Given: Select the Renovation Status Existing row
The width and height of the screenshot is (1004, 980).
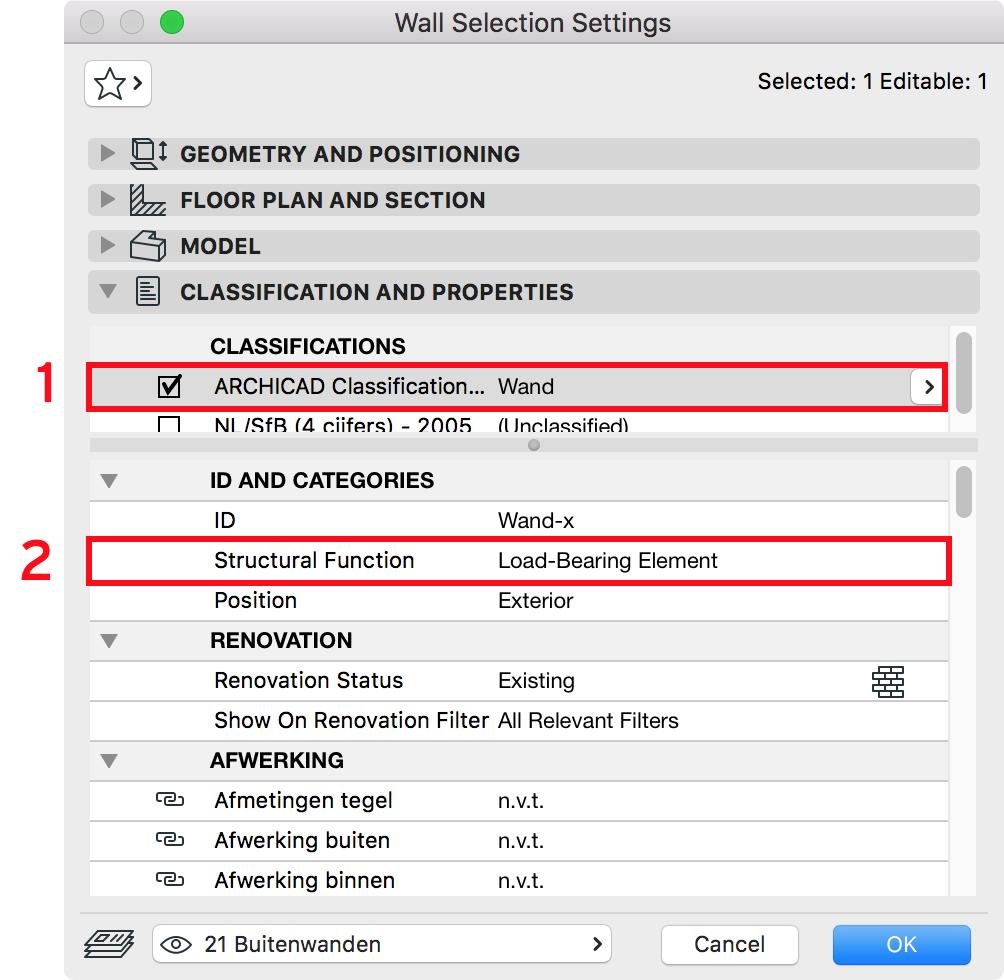Looking at the screenshot, I should coord(519,681).
